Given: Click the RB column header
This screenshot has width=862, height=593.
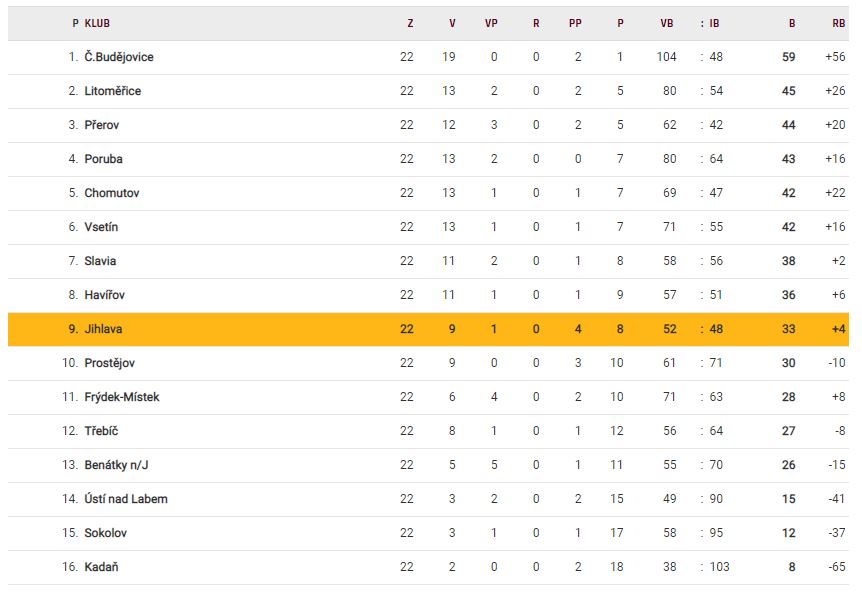Looking at the screenshot, I should 838,23.
